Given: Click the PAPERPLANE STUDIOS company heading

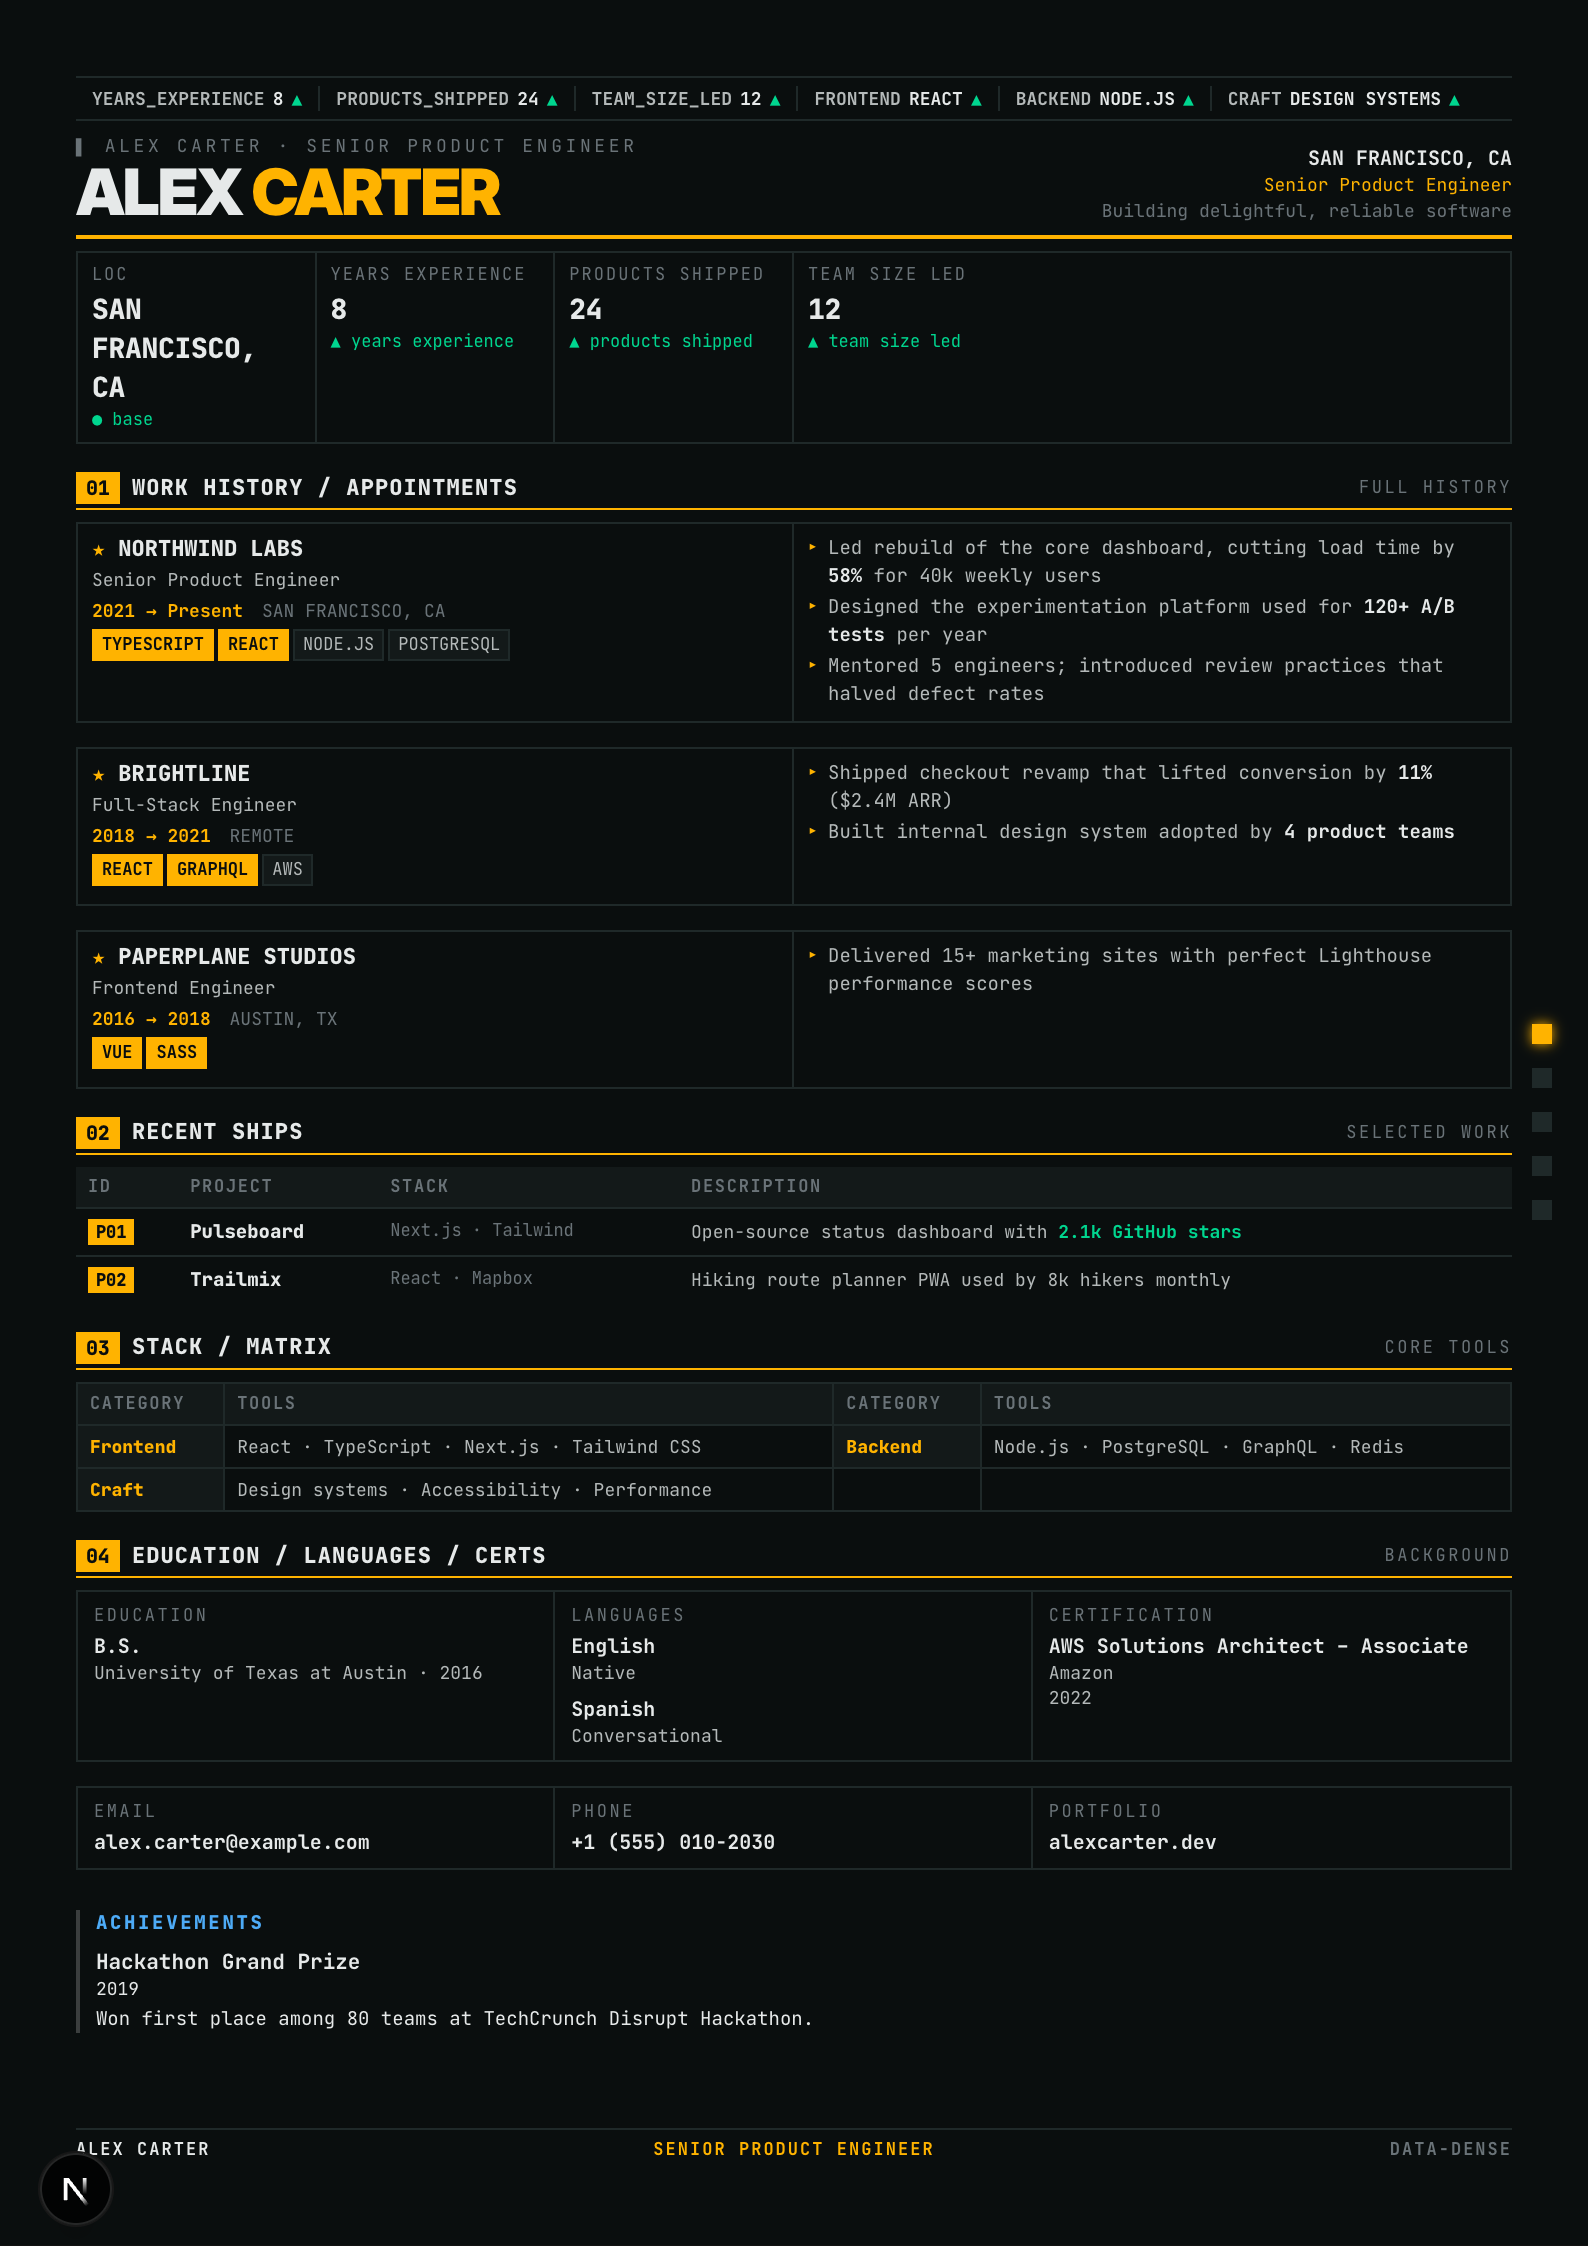Looking at the screenshot, I should point(237,957).
